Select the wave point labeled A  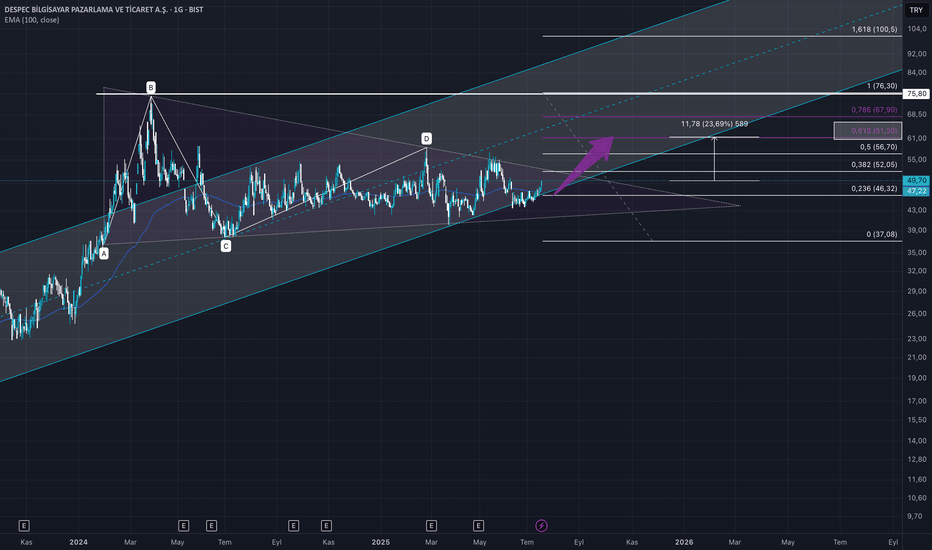pos(104,254)
